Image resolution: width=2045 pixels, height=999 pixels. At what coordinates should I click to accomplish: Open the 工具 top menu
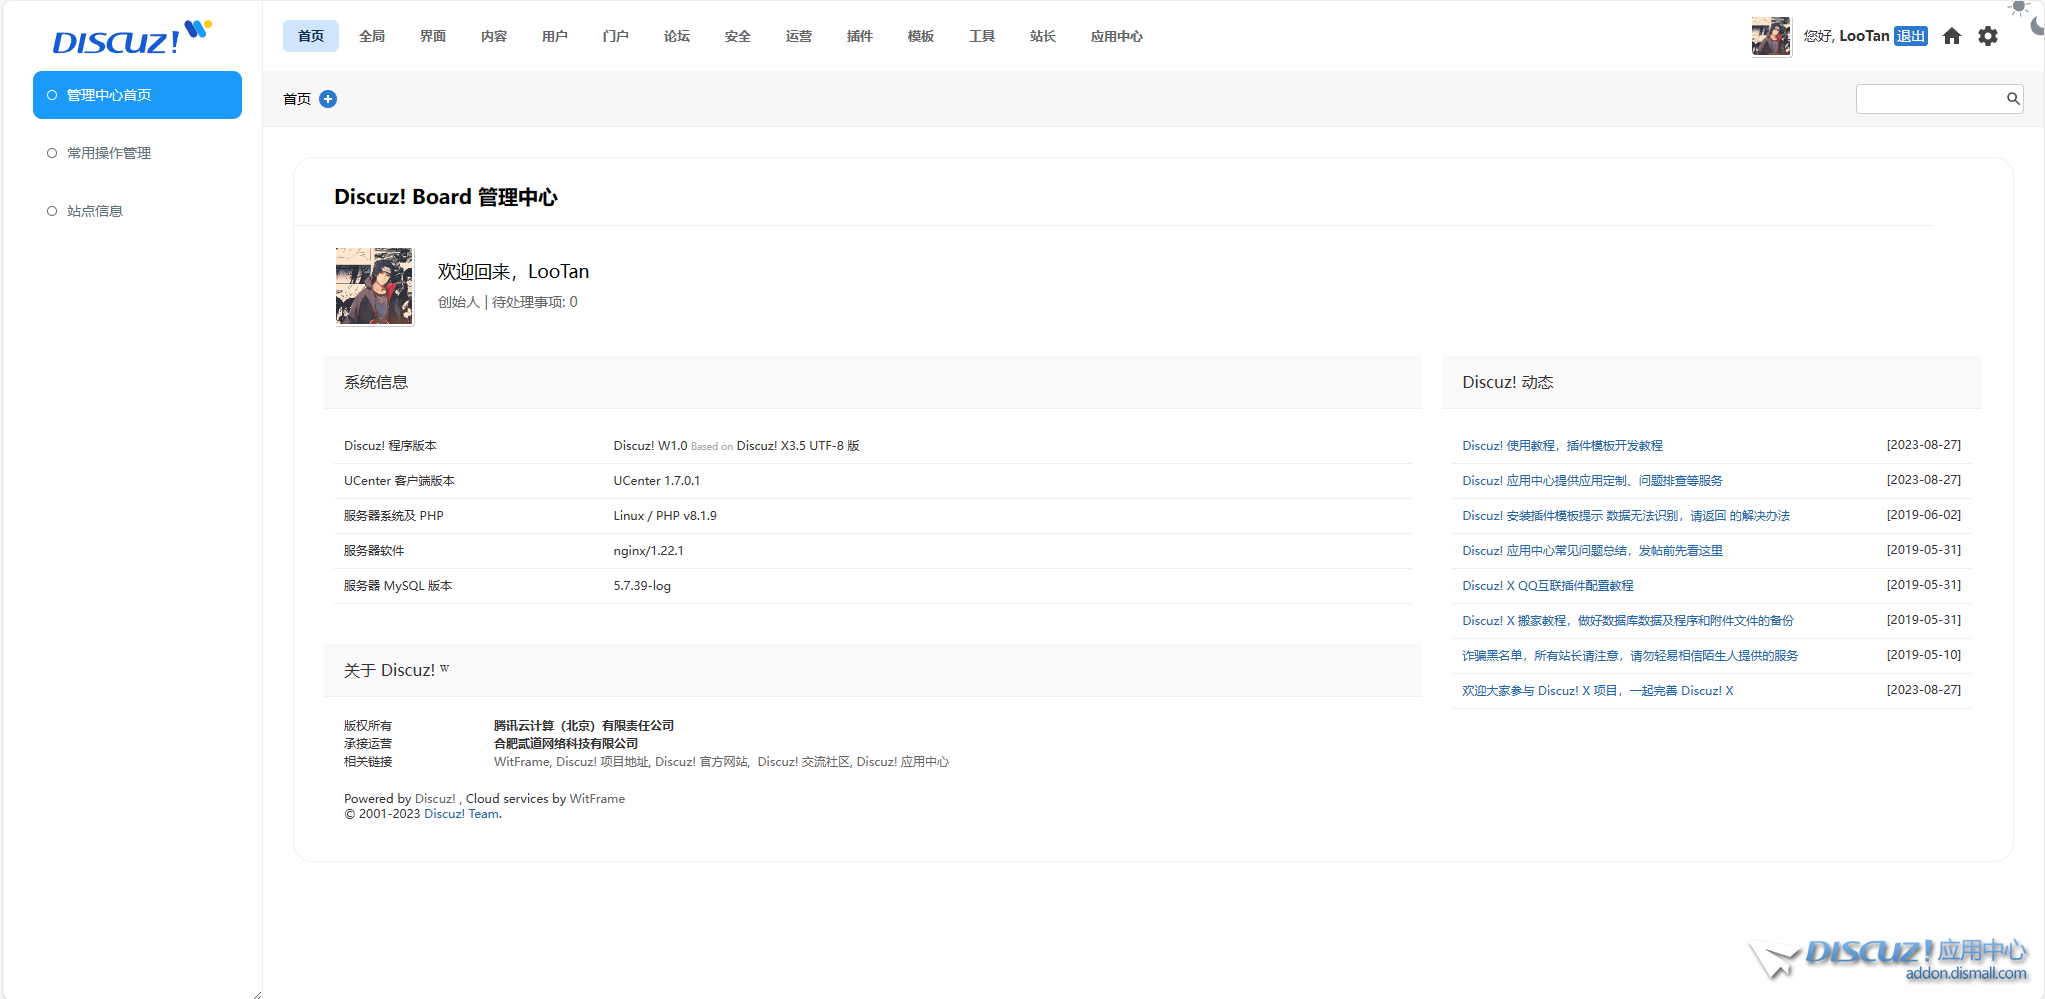982,36
